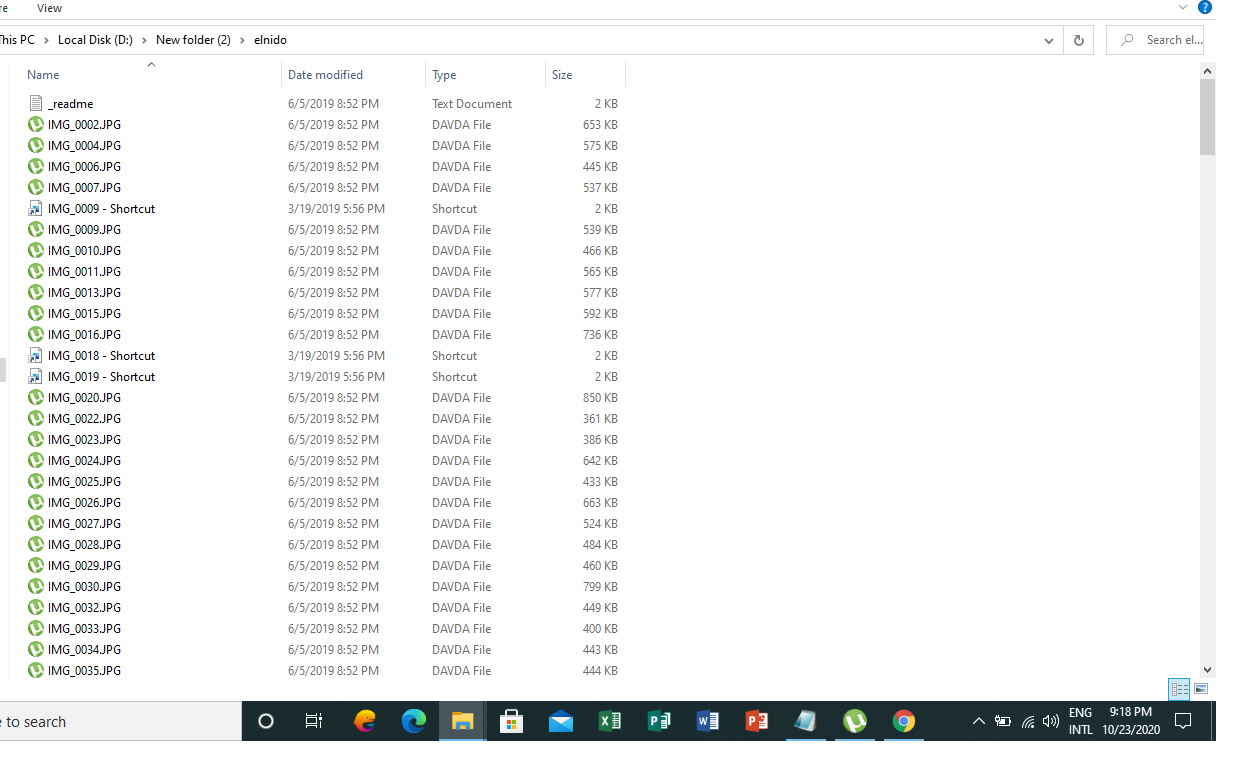Select the IMG_0010.JPG file icon
The image size is (1236, 776).
[36, 250]
